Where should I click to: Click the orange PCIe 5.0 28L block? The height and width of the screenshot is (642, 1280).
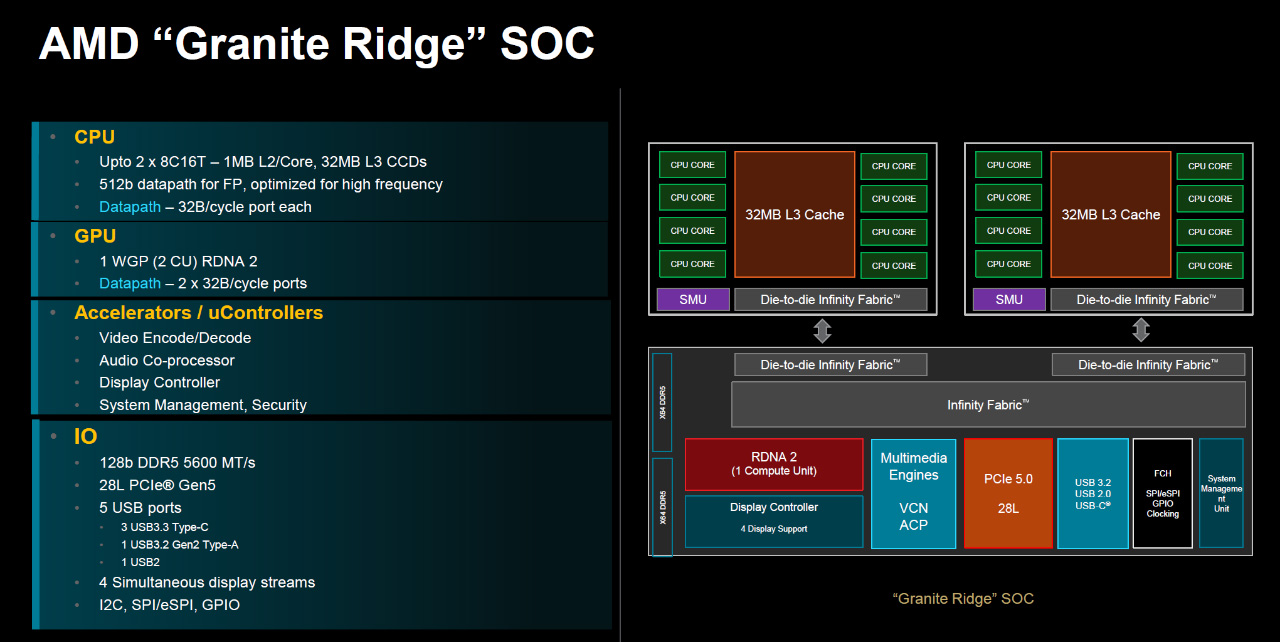point(1008,493)
